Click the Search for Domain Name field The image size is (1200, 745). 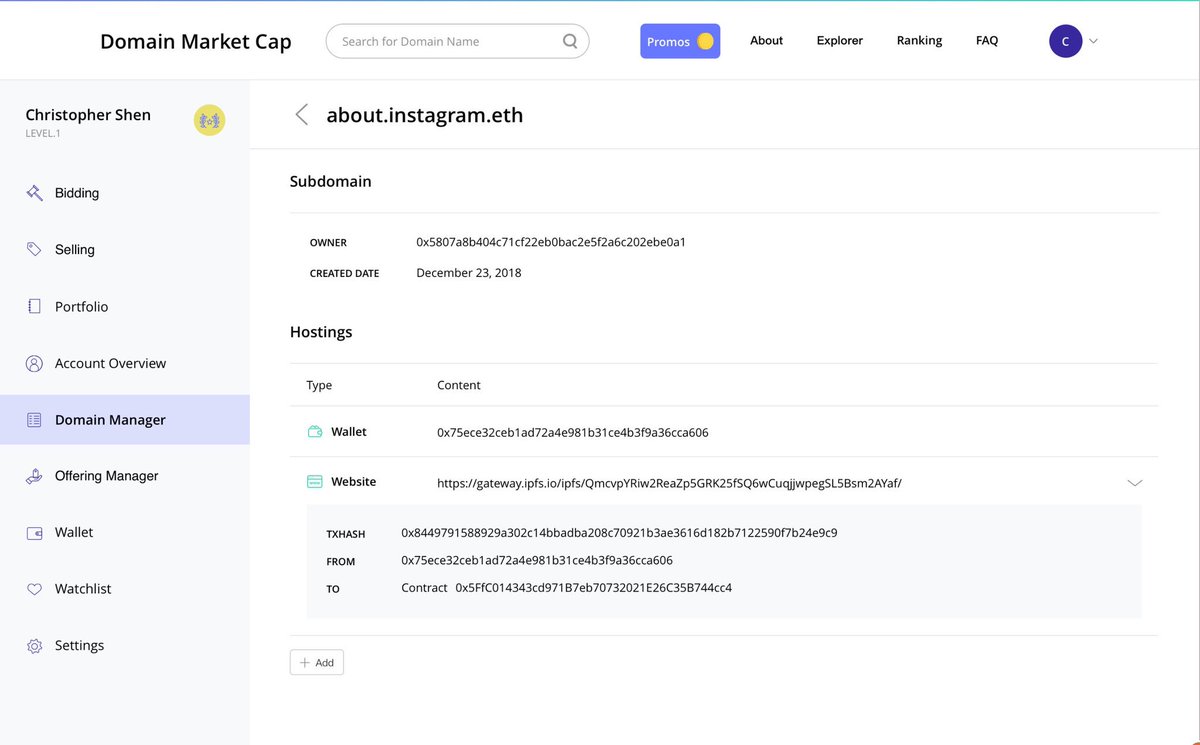coord(457,41)
